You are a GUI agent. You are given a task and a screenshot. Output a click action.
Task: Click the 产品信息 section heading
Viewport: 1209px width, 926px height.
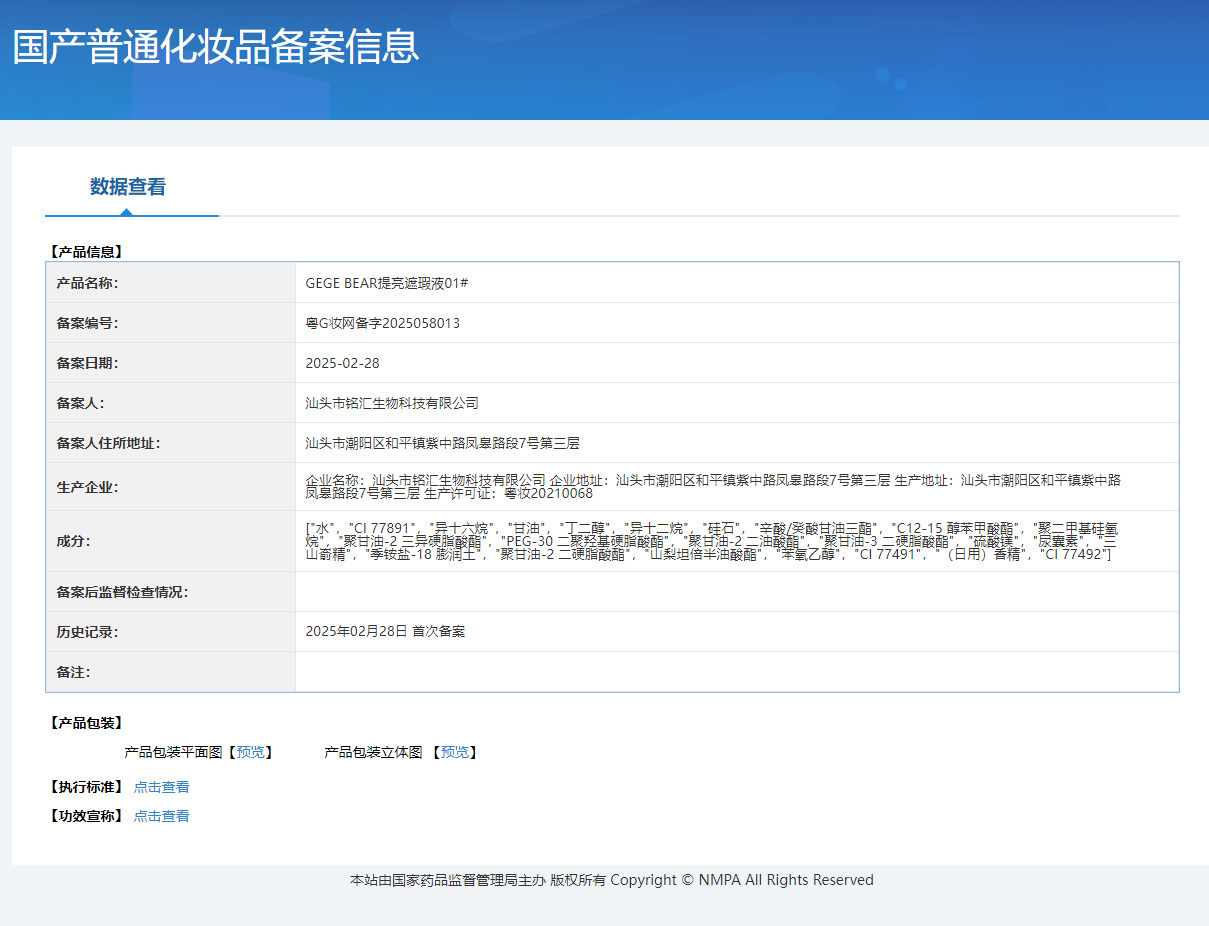point(85,252)
